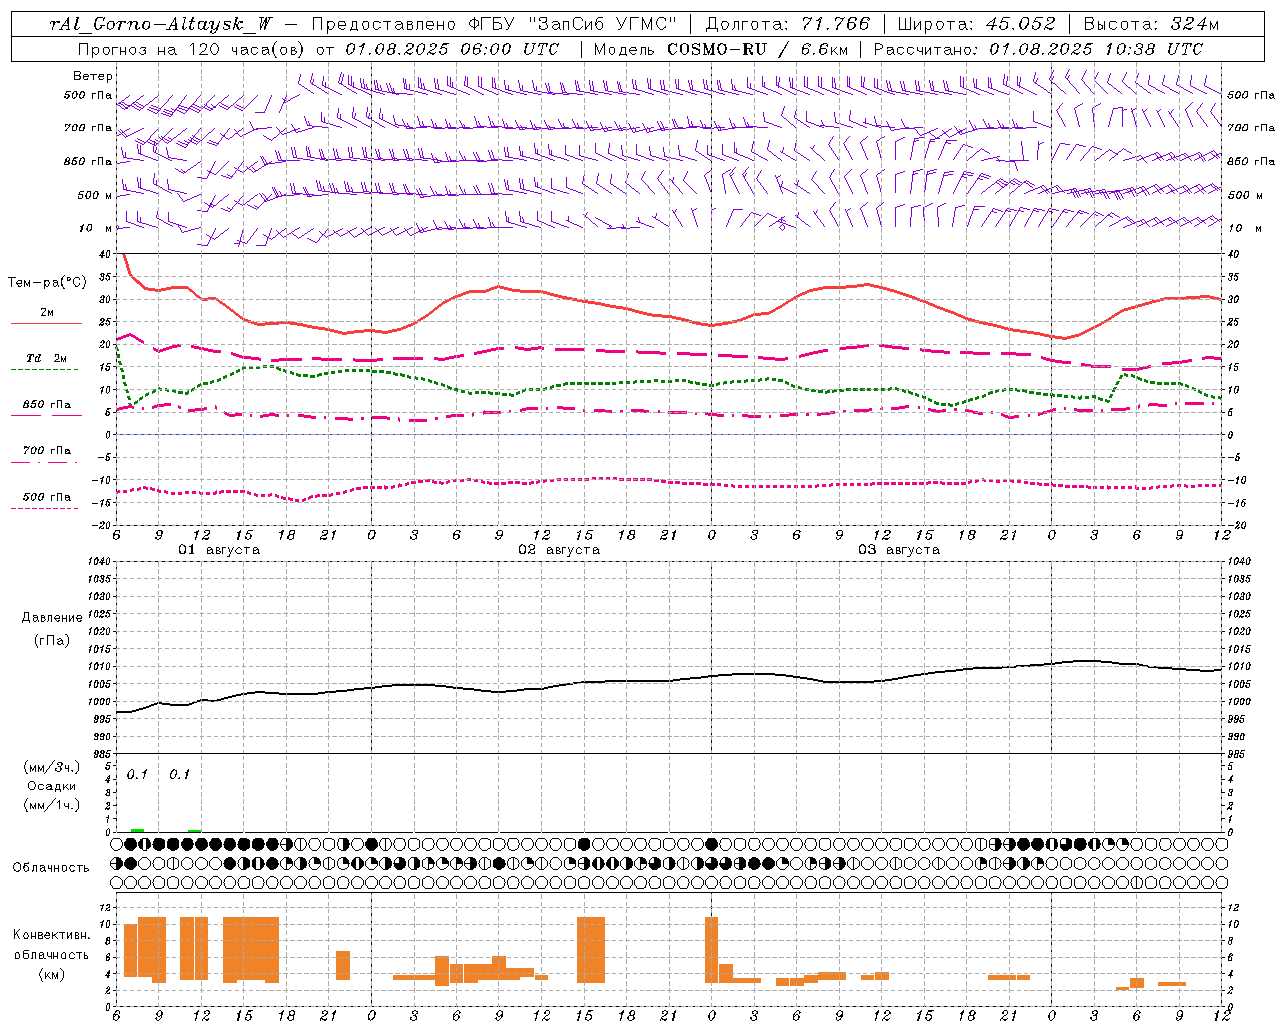Click the station title rAl_Gorno-Altaysk_W
1280x1024 pixels.
161,24
